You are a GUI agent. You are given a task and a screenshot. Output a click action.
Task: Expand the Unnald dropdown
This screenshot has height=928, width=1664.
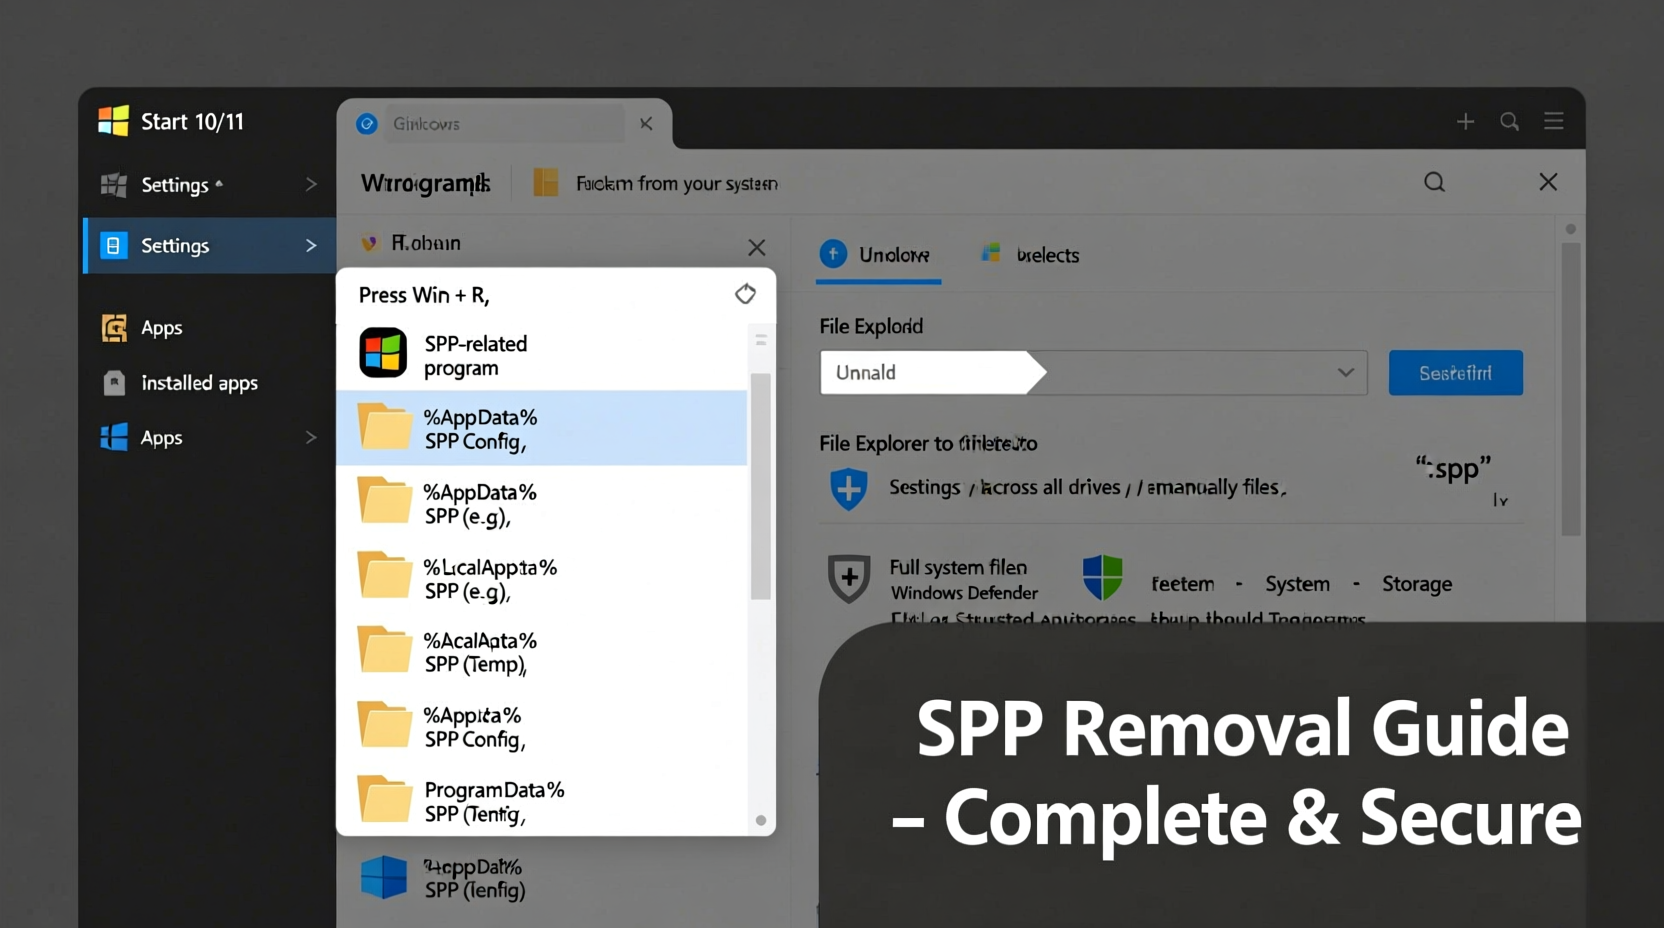tap(1346, 372)
